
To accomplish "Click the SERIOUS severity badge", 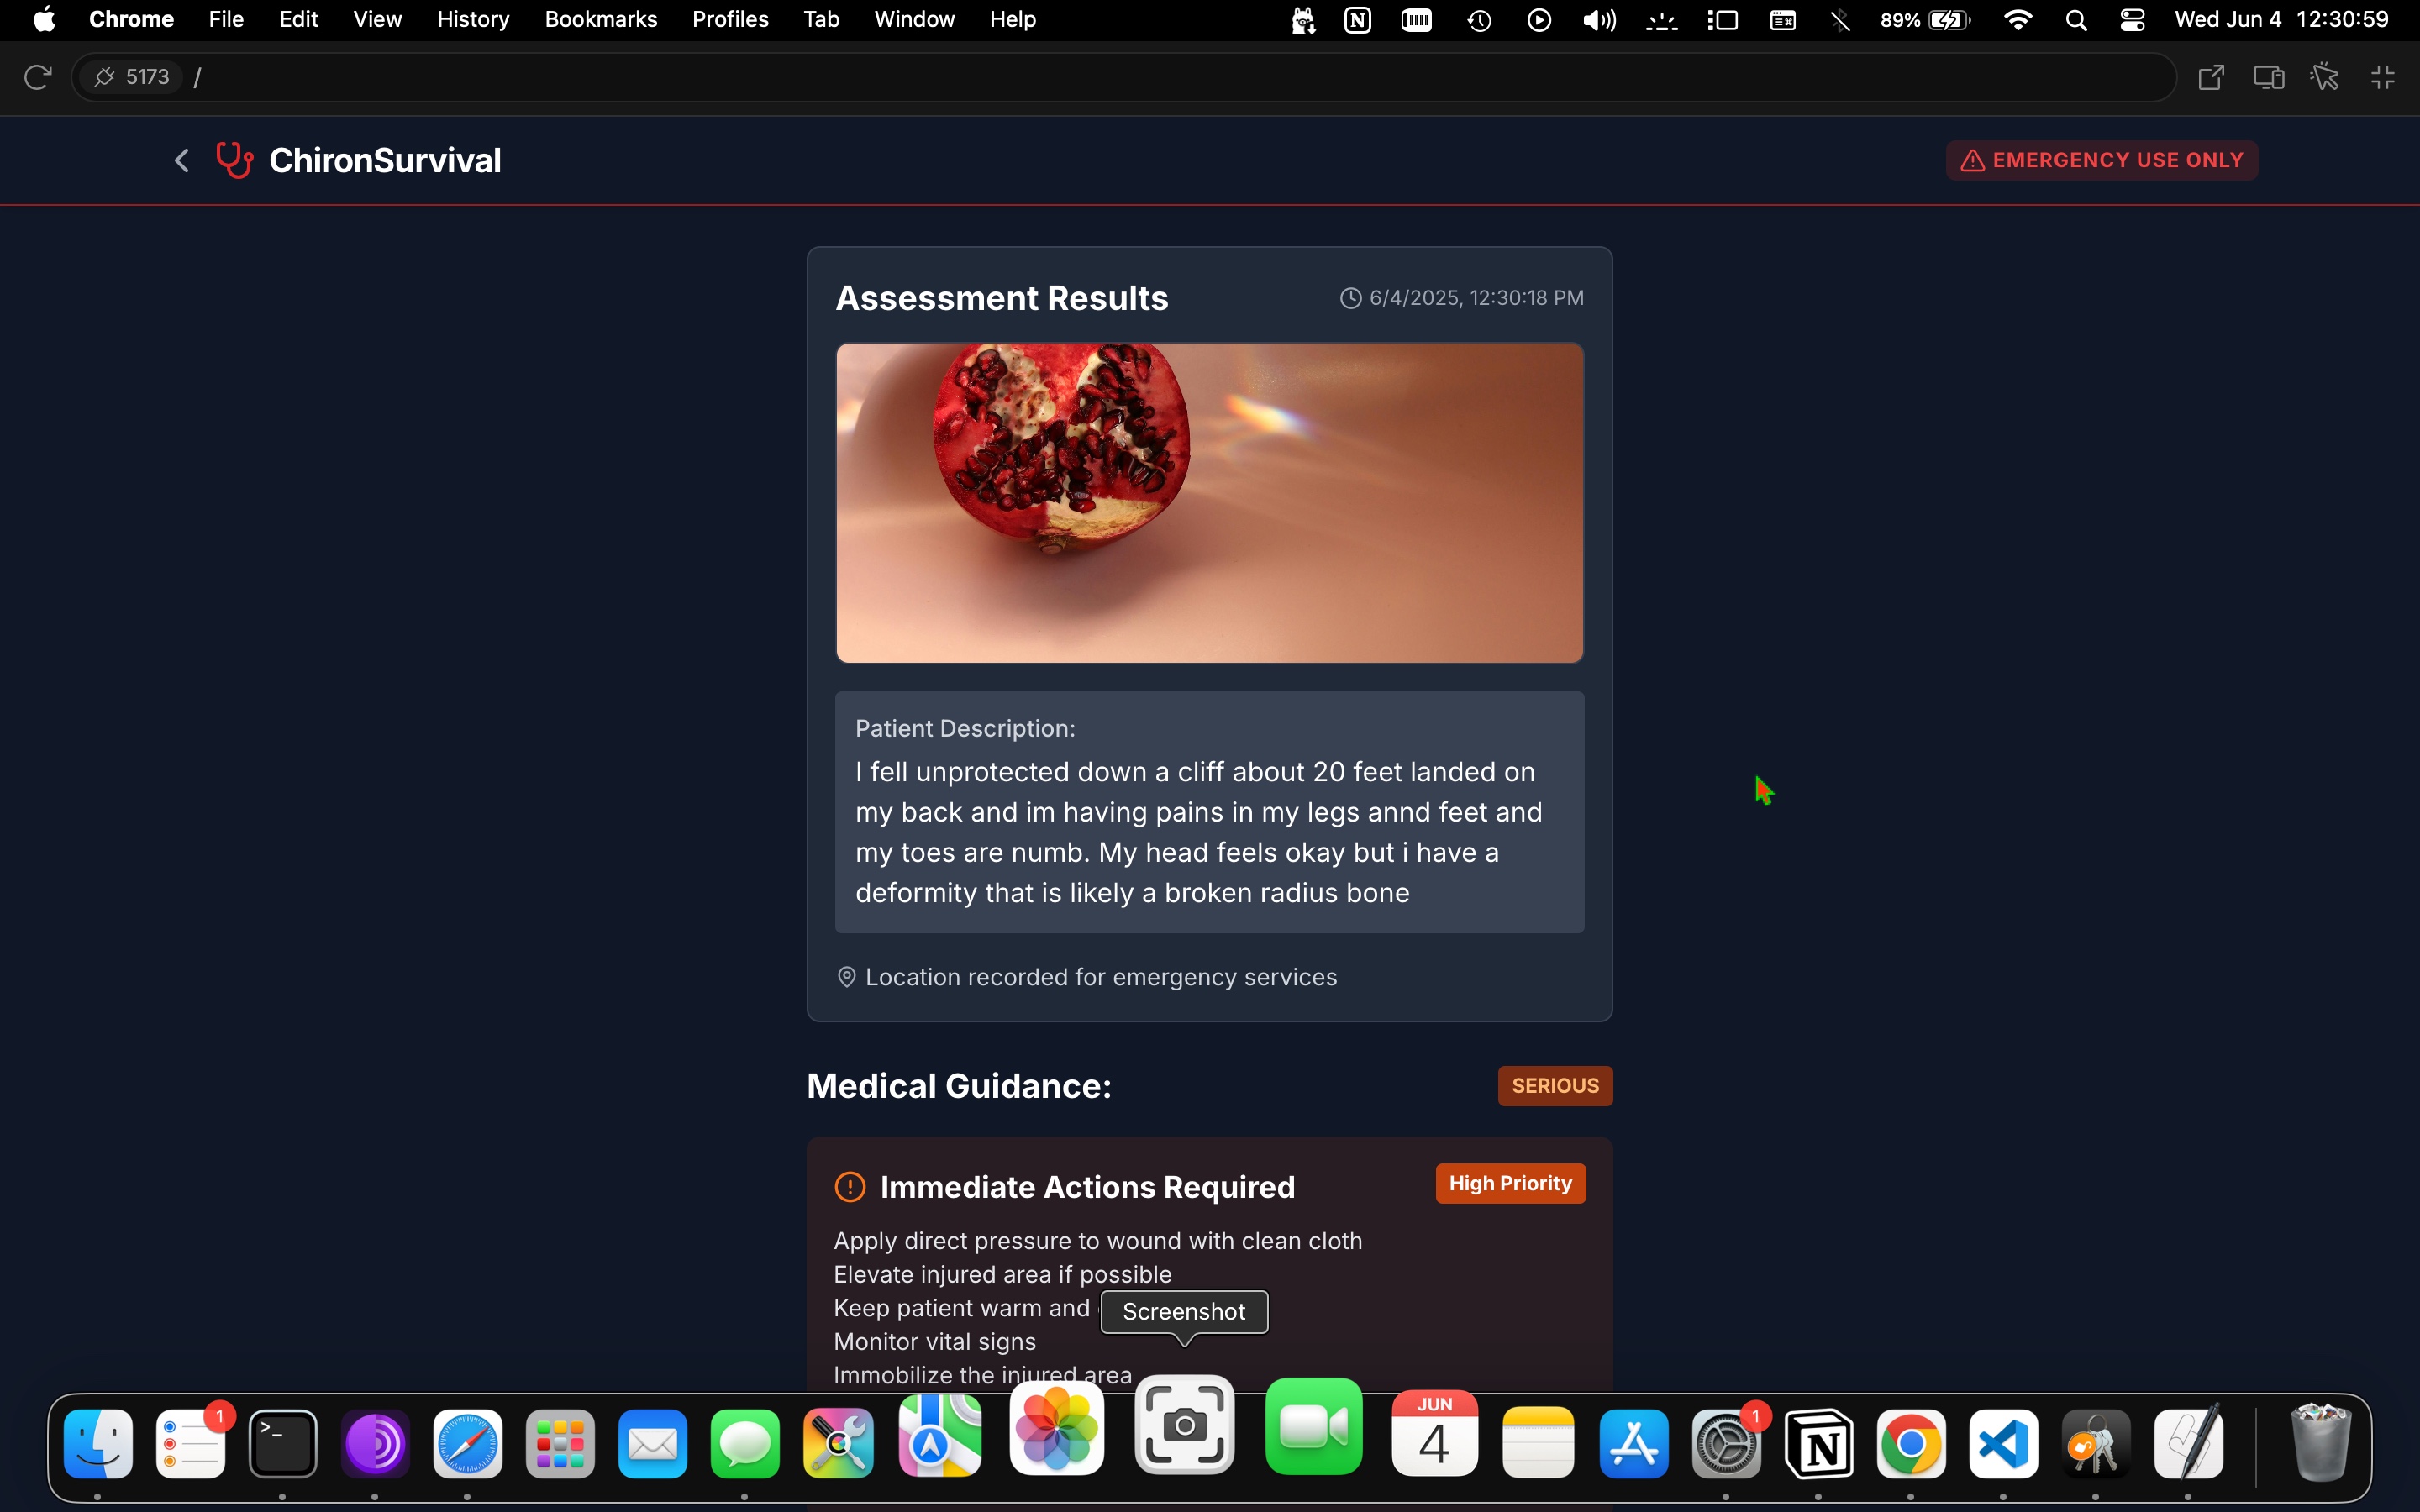I will tap(1555, 1086).
